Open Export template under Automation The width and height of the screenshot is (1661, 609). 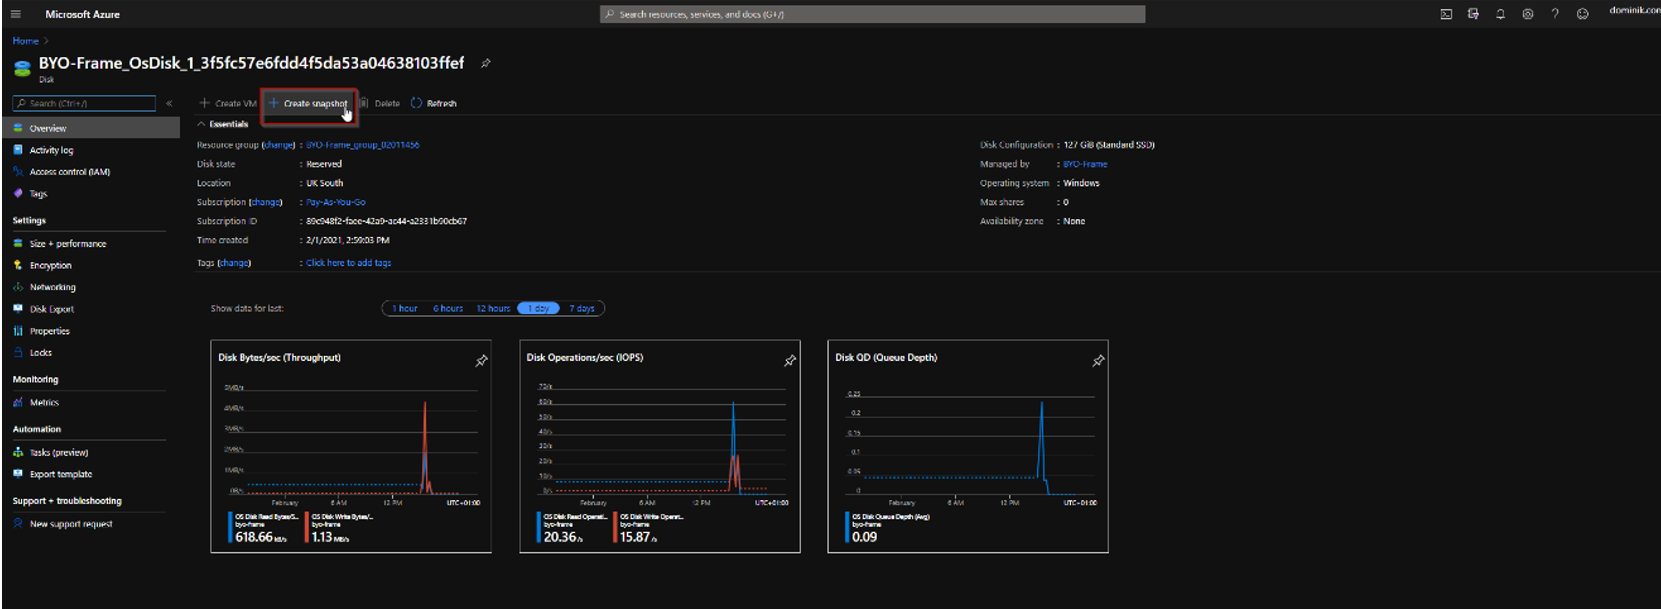click(x=61, y=474)
